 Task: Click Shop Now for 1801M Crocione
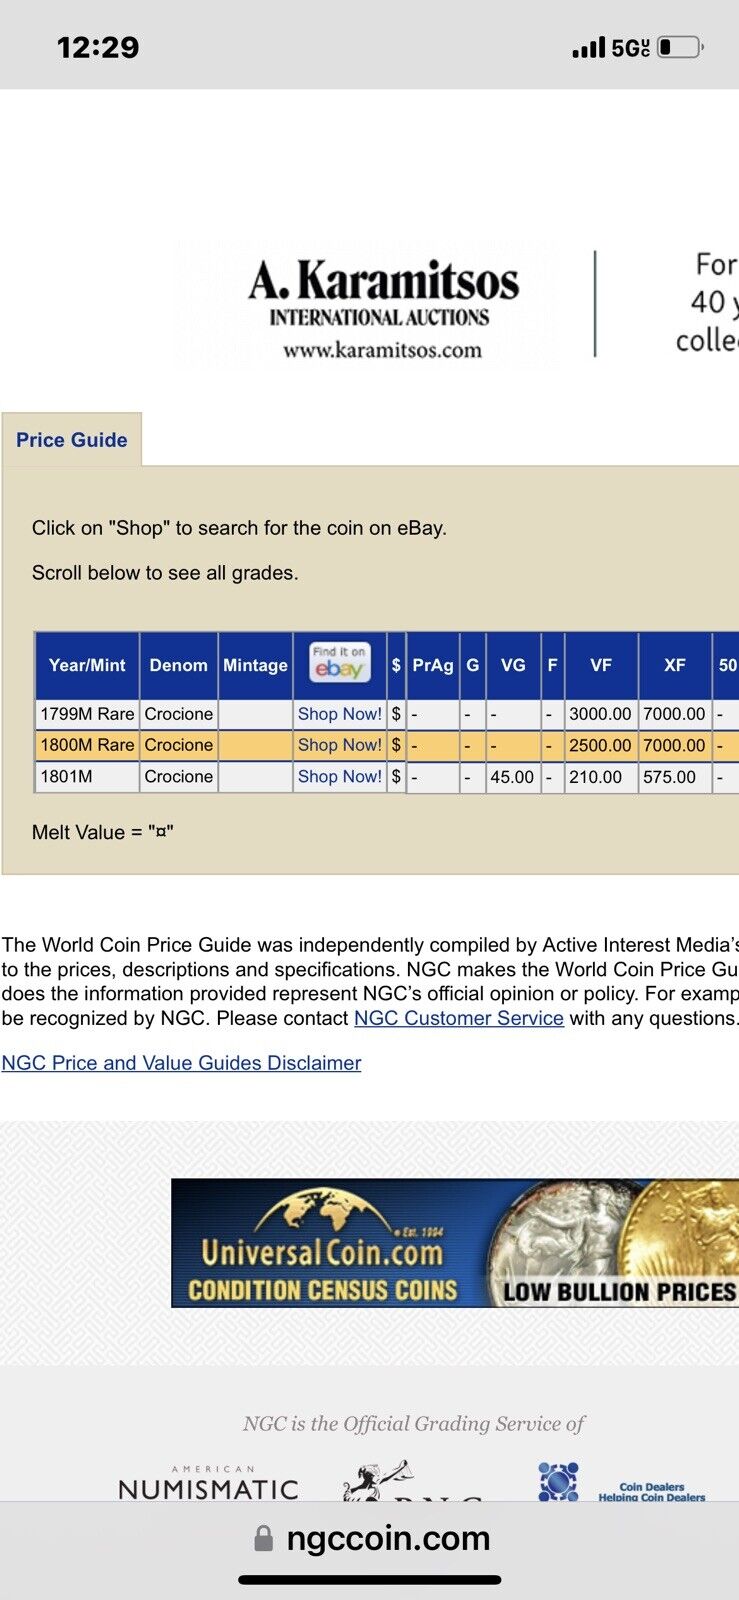339,776
